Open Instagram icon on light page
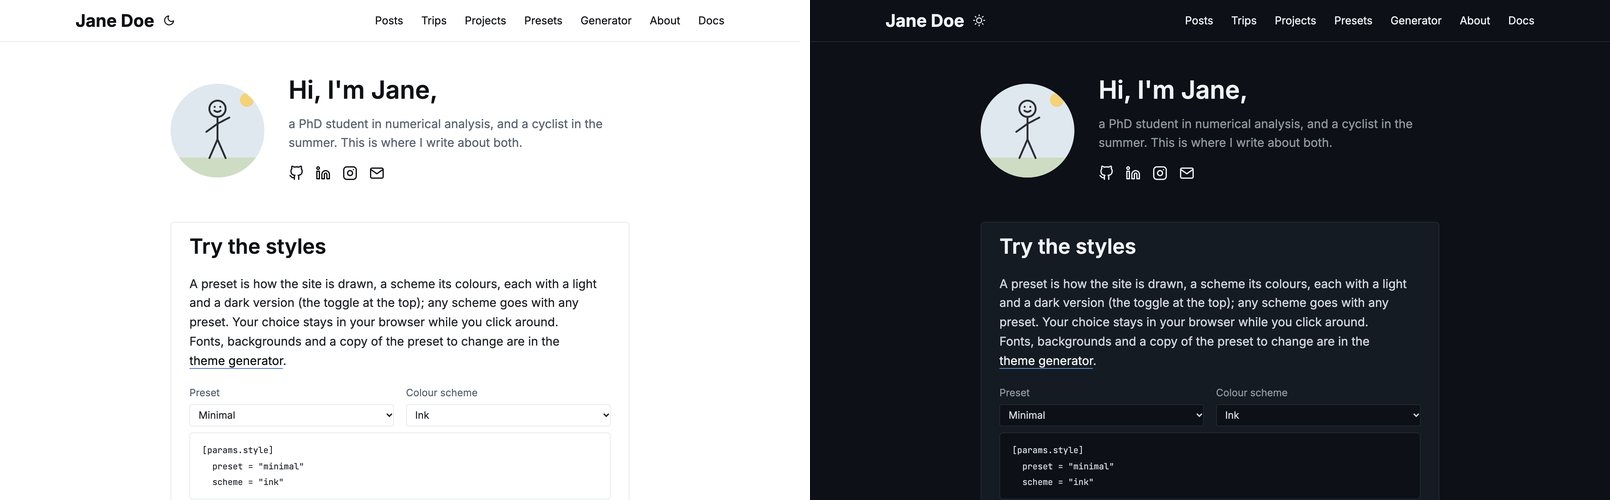This screenshot has height=500, width=1610. pyautogui.click(x=350, y=173)
